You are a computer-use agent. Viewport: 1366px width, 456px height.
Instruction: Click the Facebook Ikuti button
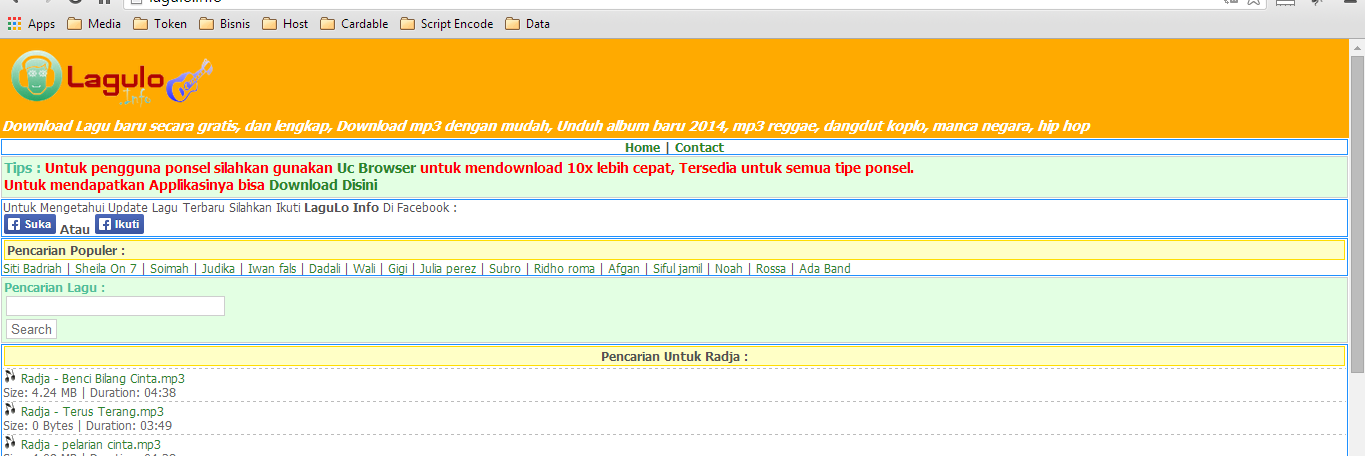(119, 224)
